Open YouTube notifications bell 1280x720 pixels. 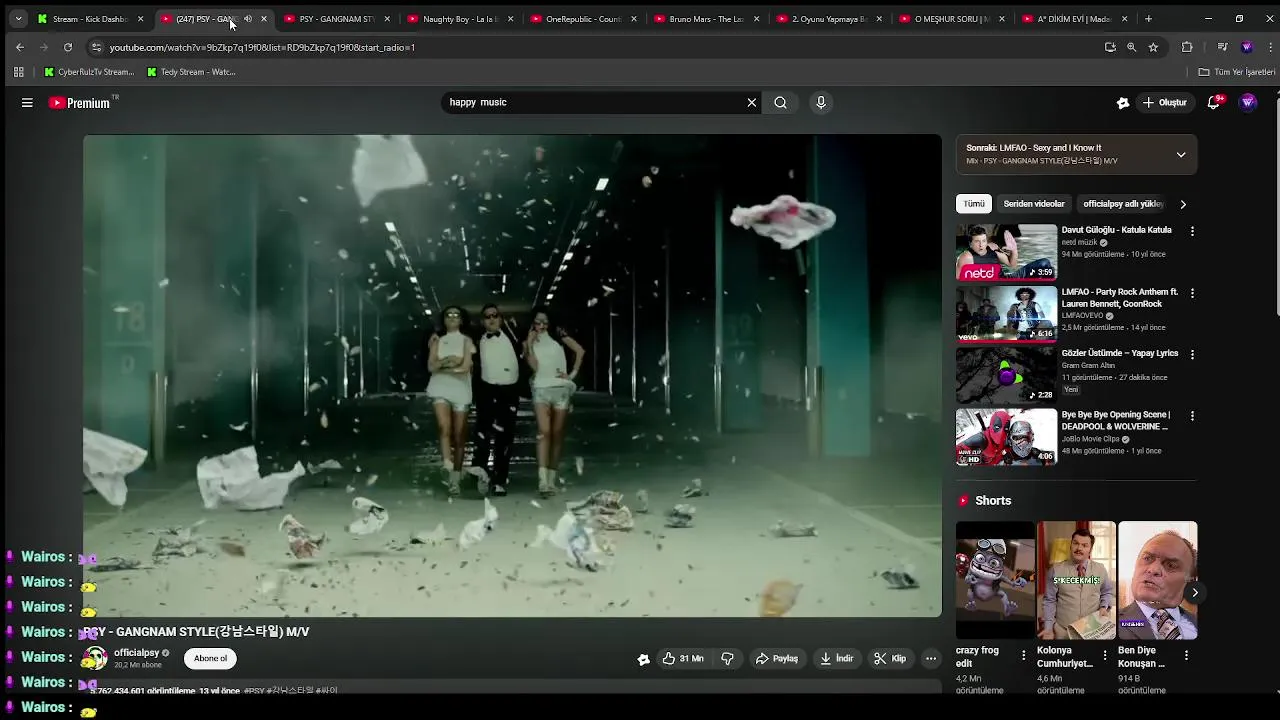tap(1214, 102)
